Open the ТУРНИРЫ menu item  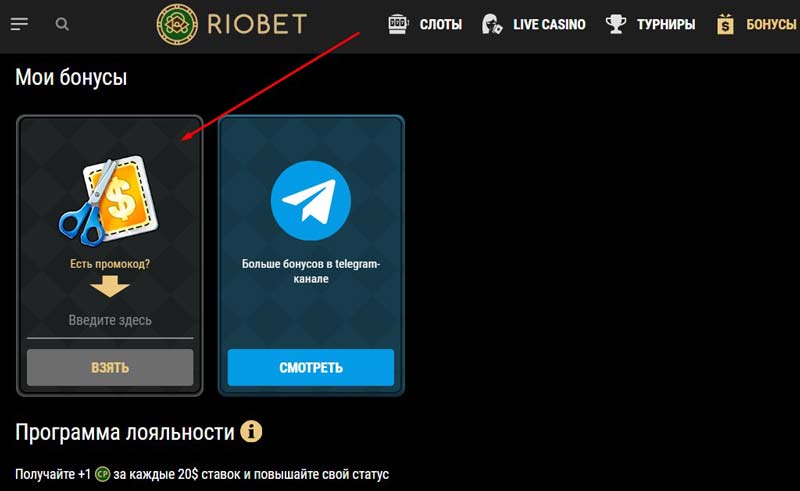pos(666,24)
